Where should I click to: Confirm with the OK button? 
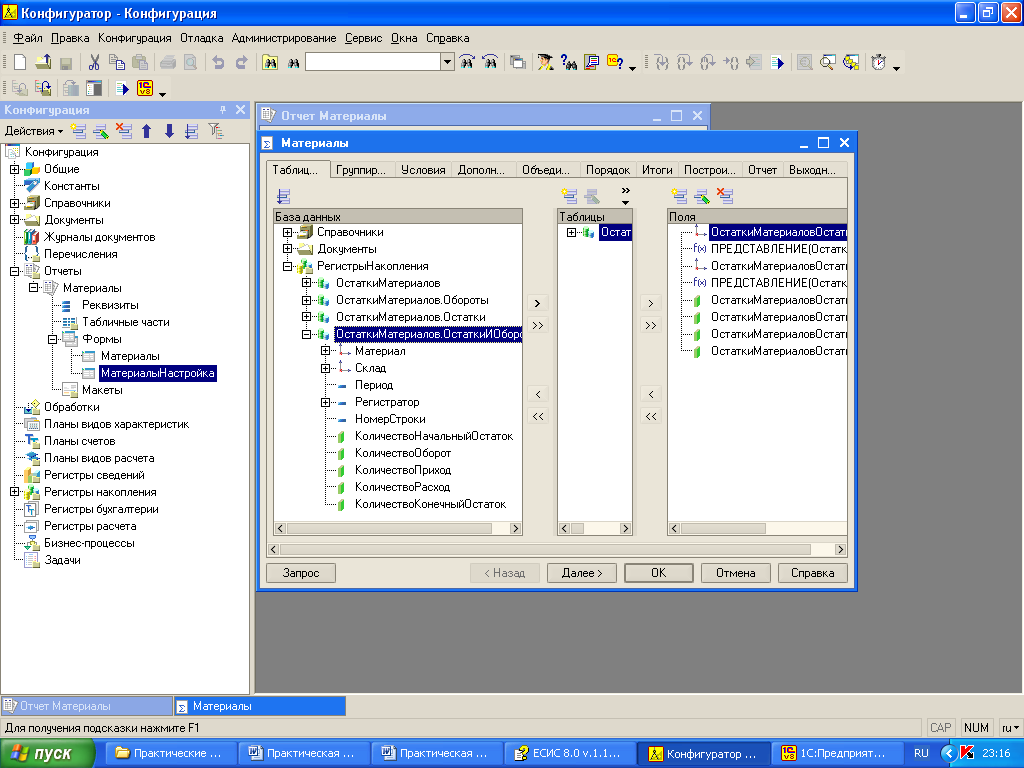tap(659, 573)
